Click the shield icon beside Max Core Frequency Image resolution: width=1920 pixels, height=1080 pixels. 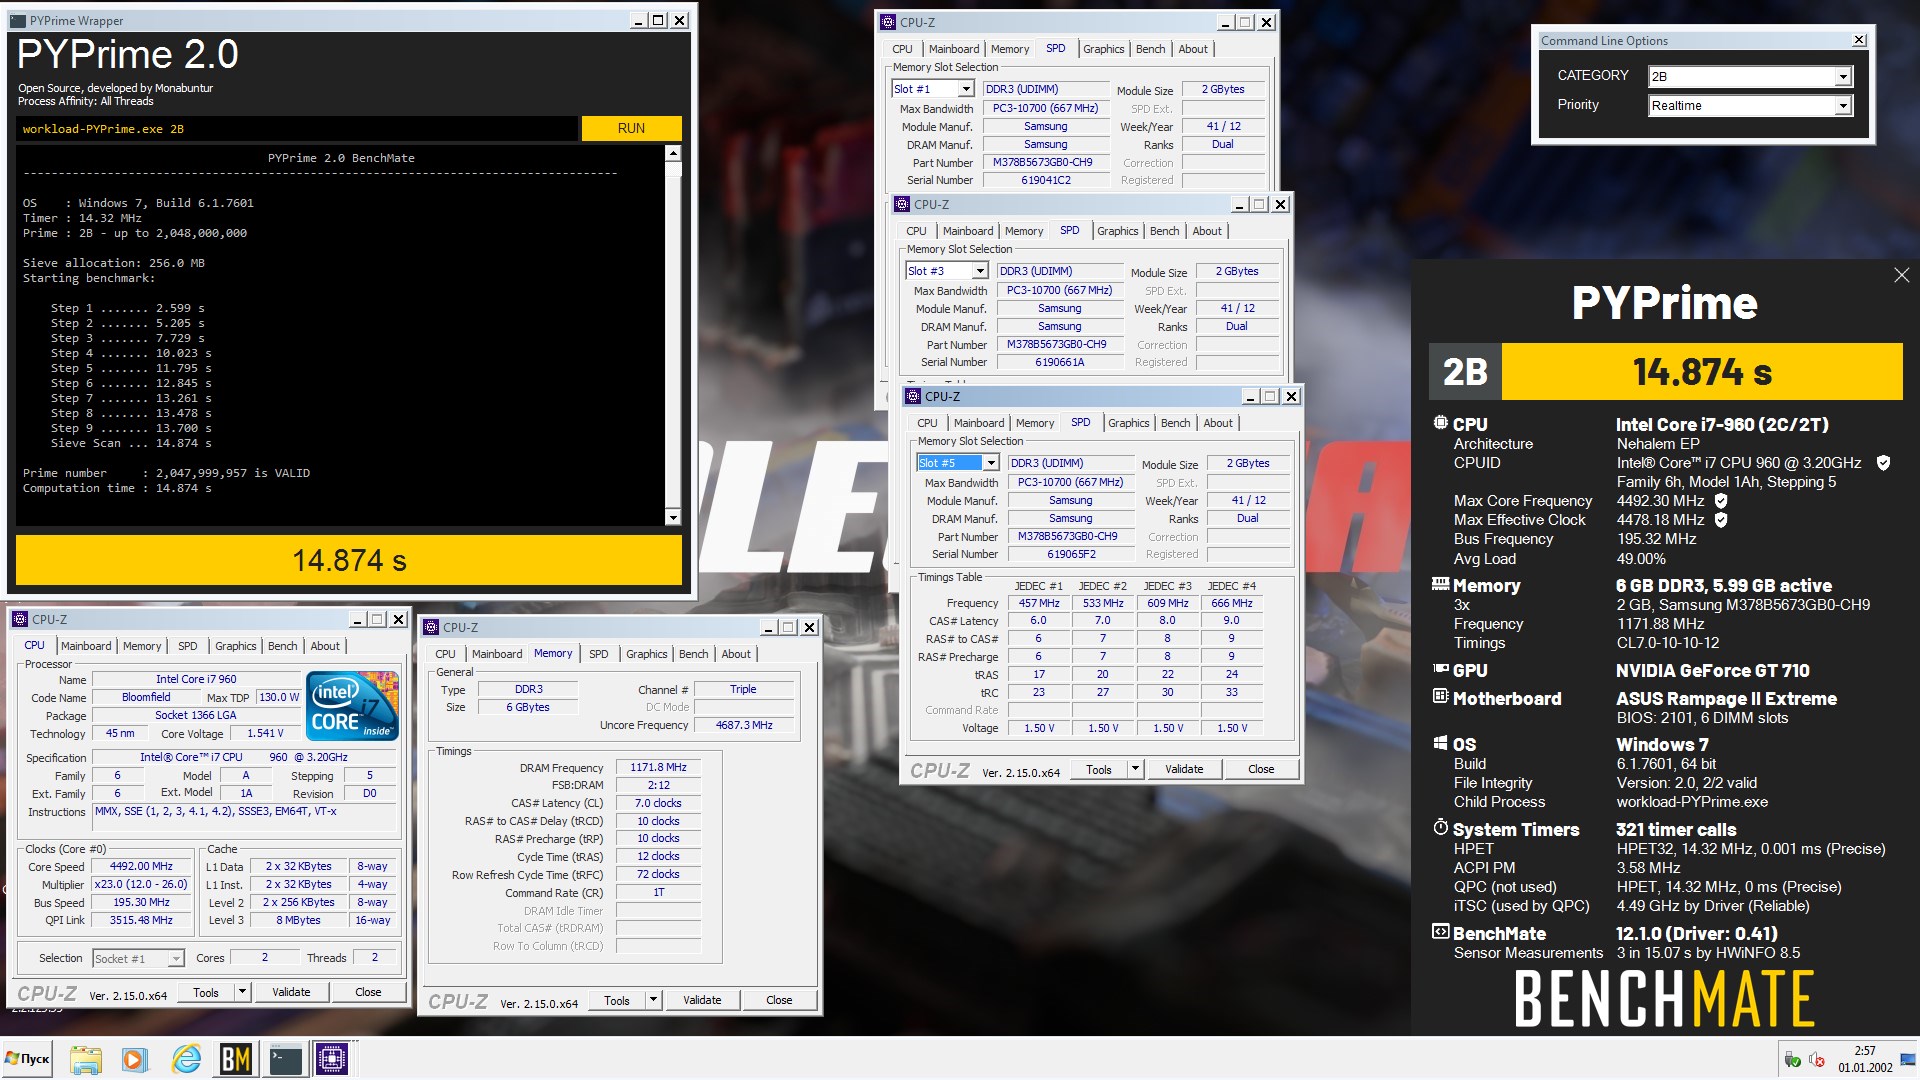[1721, 501]
